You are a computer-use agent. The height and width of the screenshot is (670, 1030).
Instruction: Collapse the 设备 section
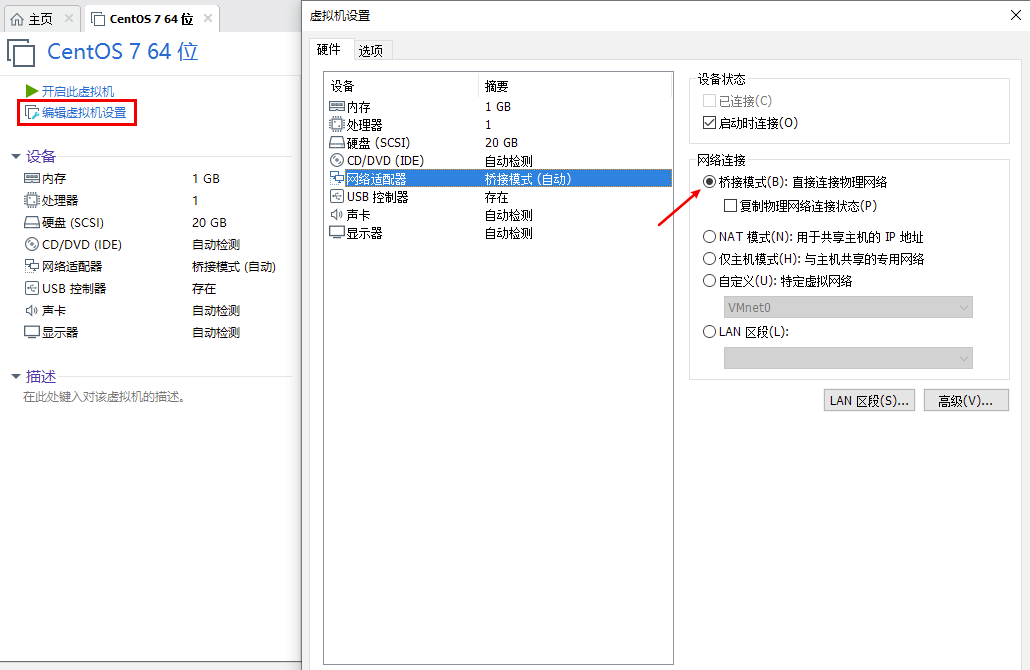tap(16, 156)
